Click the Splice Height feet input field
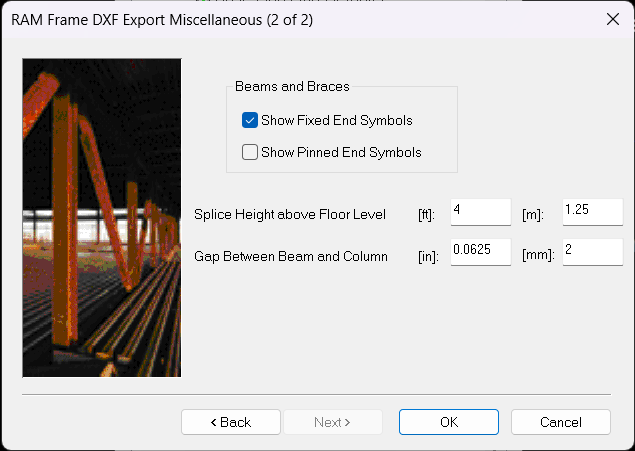Viewport: 635px width, 451px height. 480,212
